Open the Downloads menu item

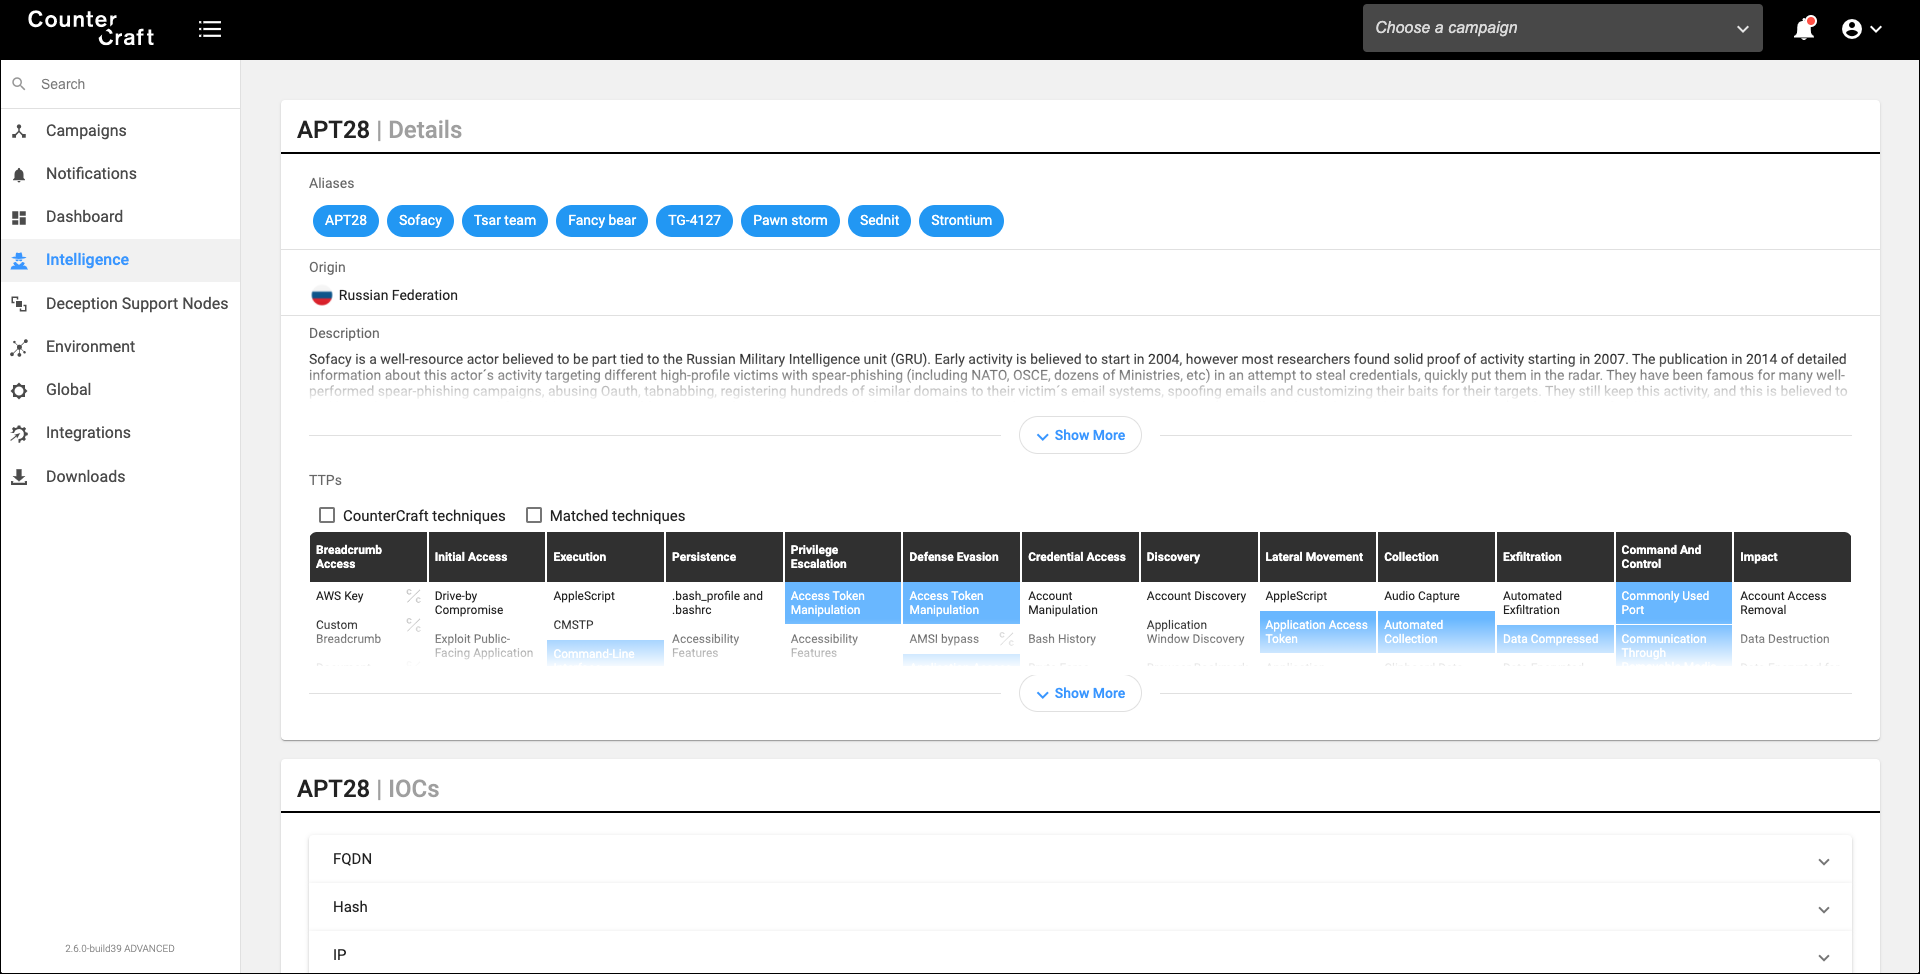coord(120,477)
